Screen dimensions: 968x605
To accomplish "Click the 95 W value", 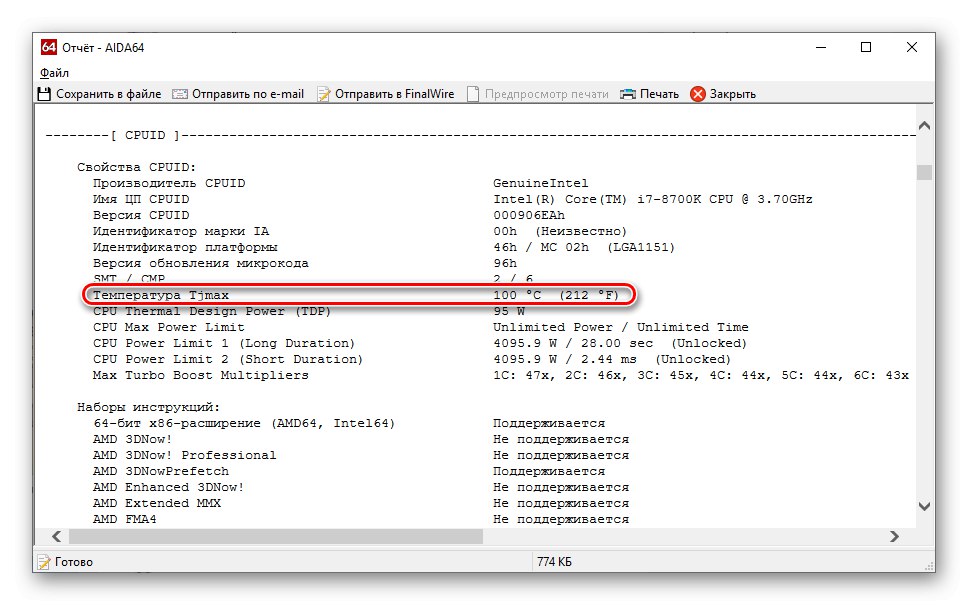I will click(509, 311).
